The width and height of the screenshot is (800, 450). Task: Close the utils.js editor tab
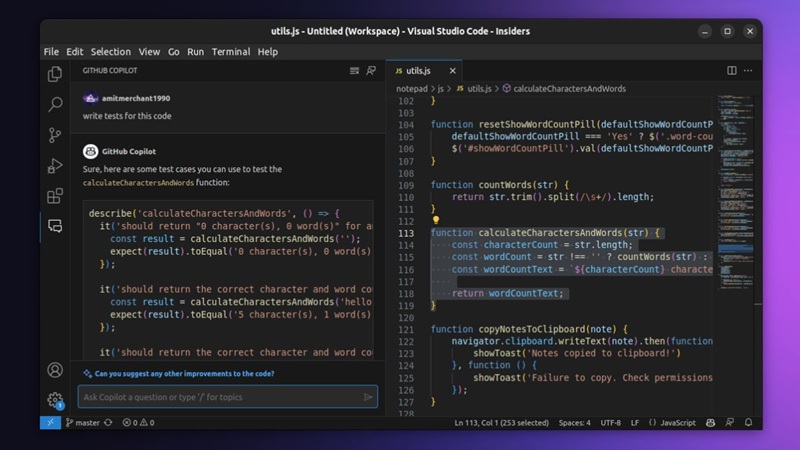click(453, 71)
